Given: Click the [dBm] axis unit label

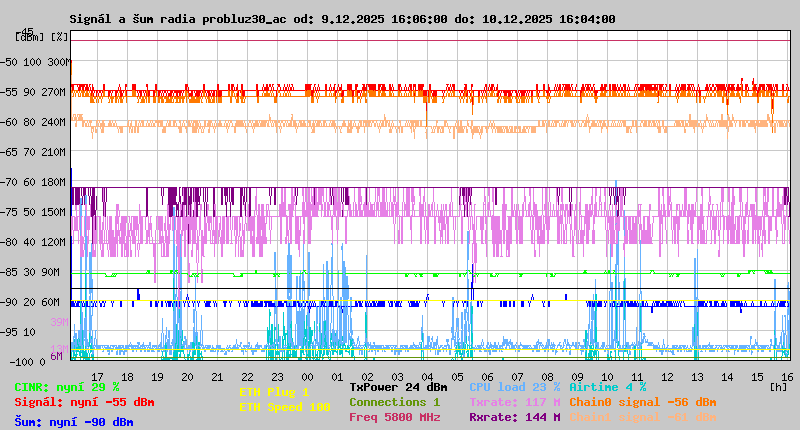Looking at the screenshot, I should coord(29,37).
